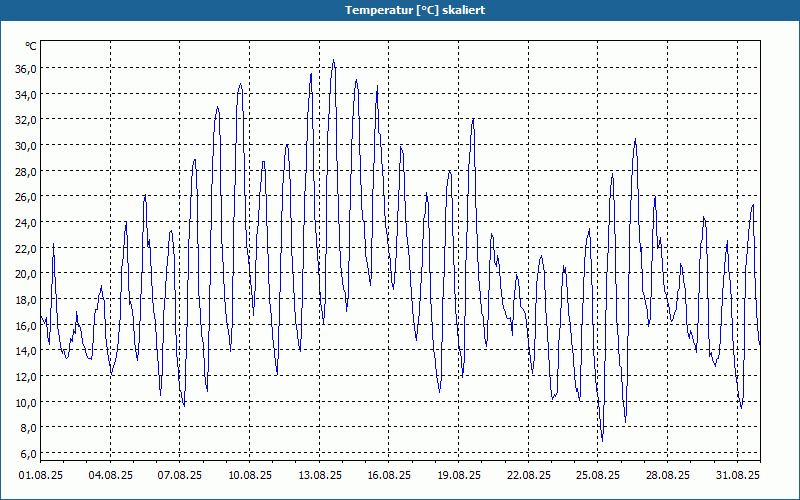Click the 22,0 y-axis label
This screenshot has height=500, width=800.
pos(26,248)
